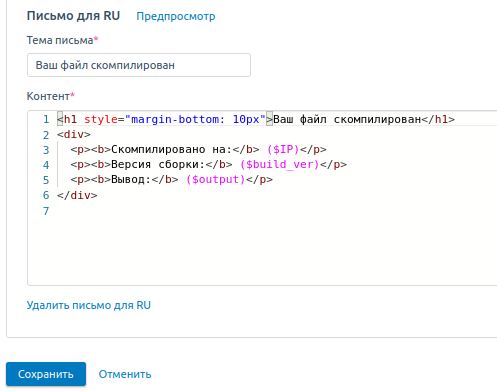Select line number 5 in gutter
This screenshot has width=497, height=391.
46,180
